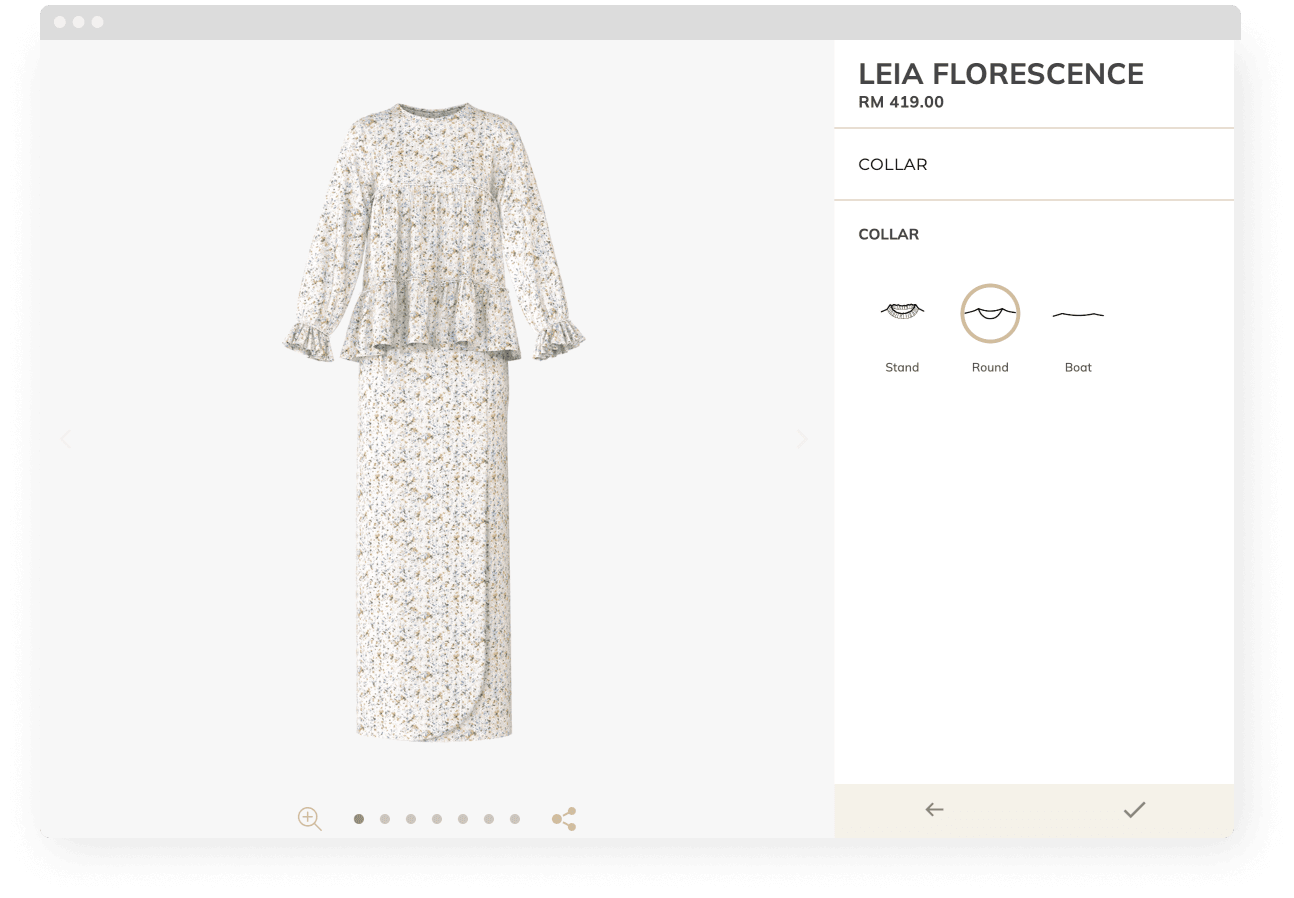Open the COLLAR section header
1294x898 pixels.
tap(893, 165)
